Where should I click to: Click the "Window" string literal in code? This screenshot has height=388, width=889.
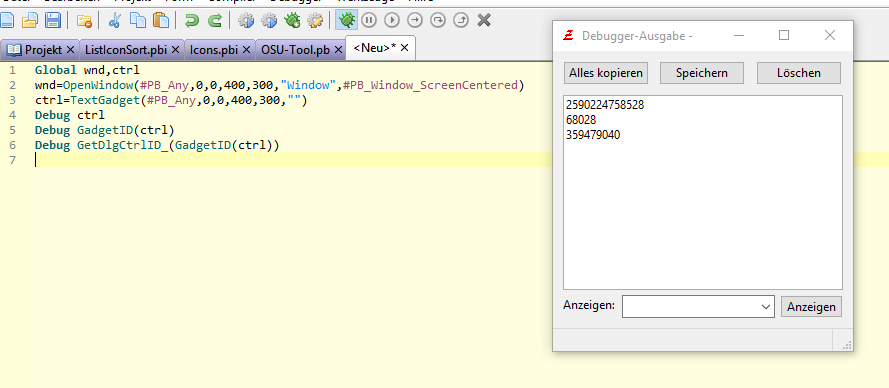308,86
